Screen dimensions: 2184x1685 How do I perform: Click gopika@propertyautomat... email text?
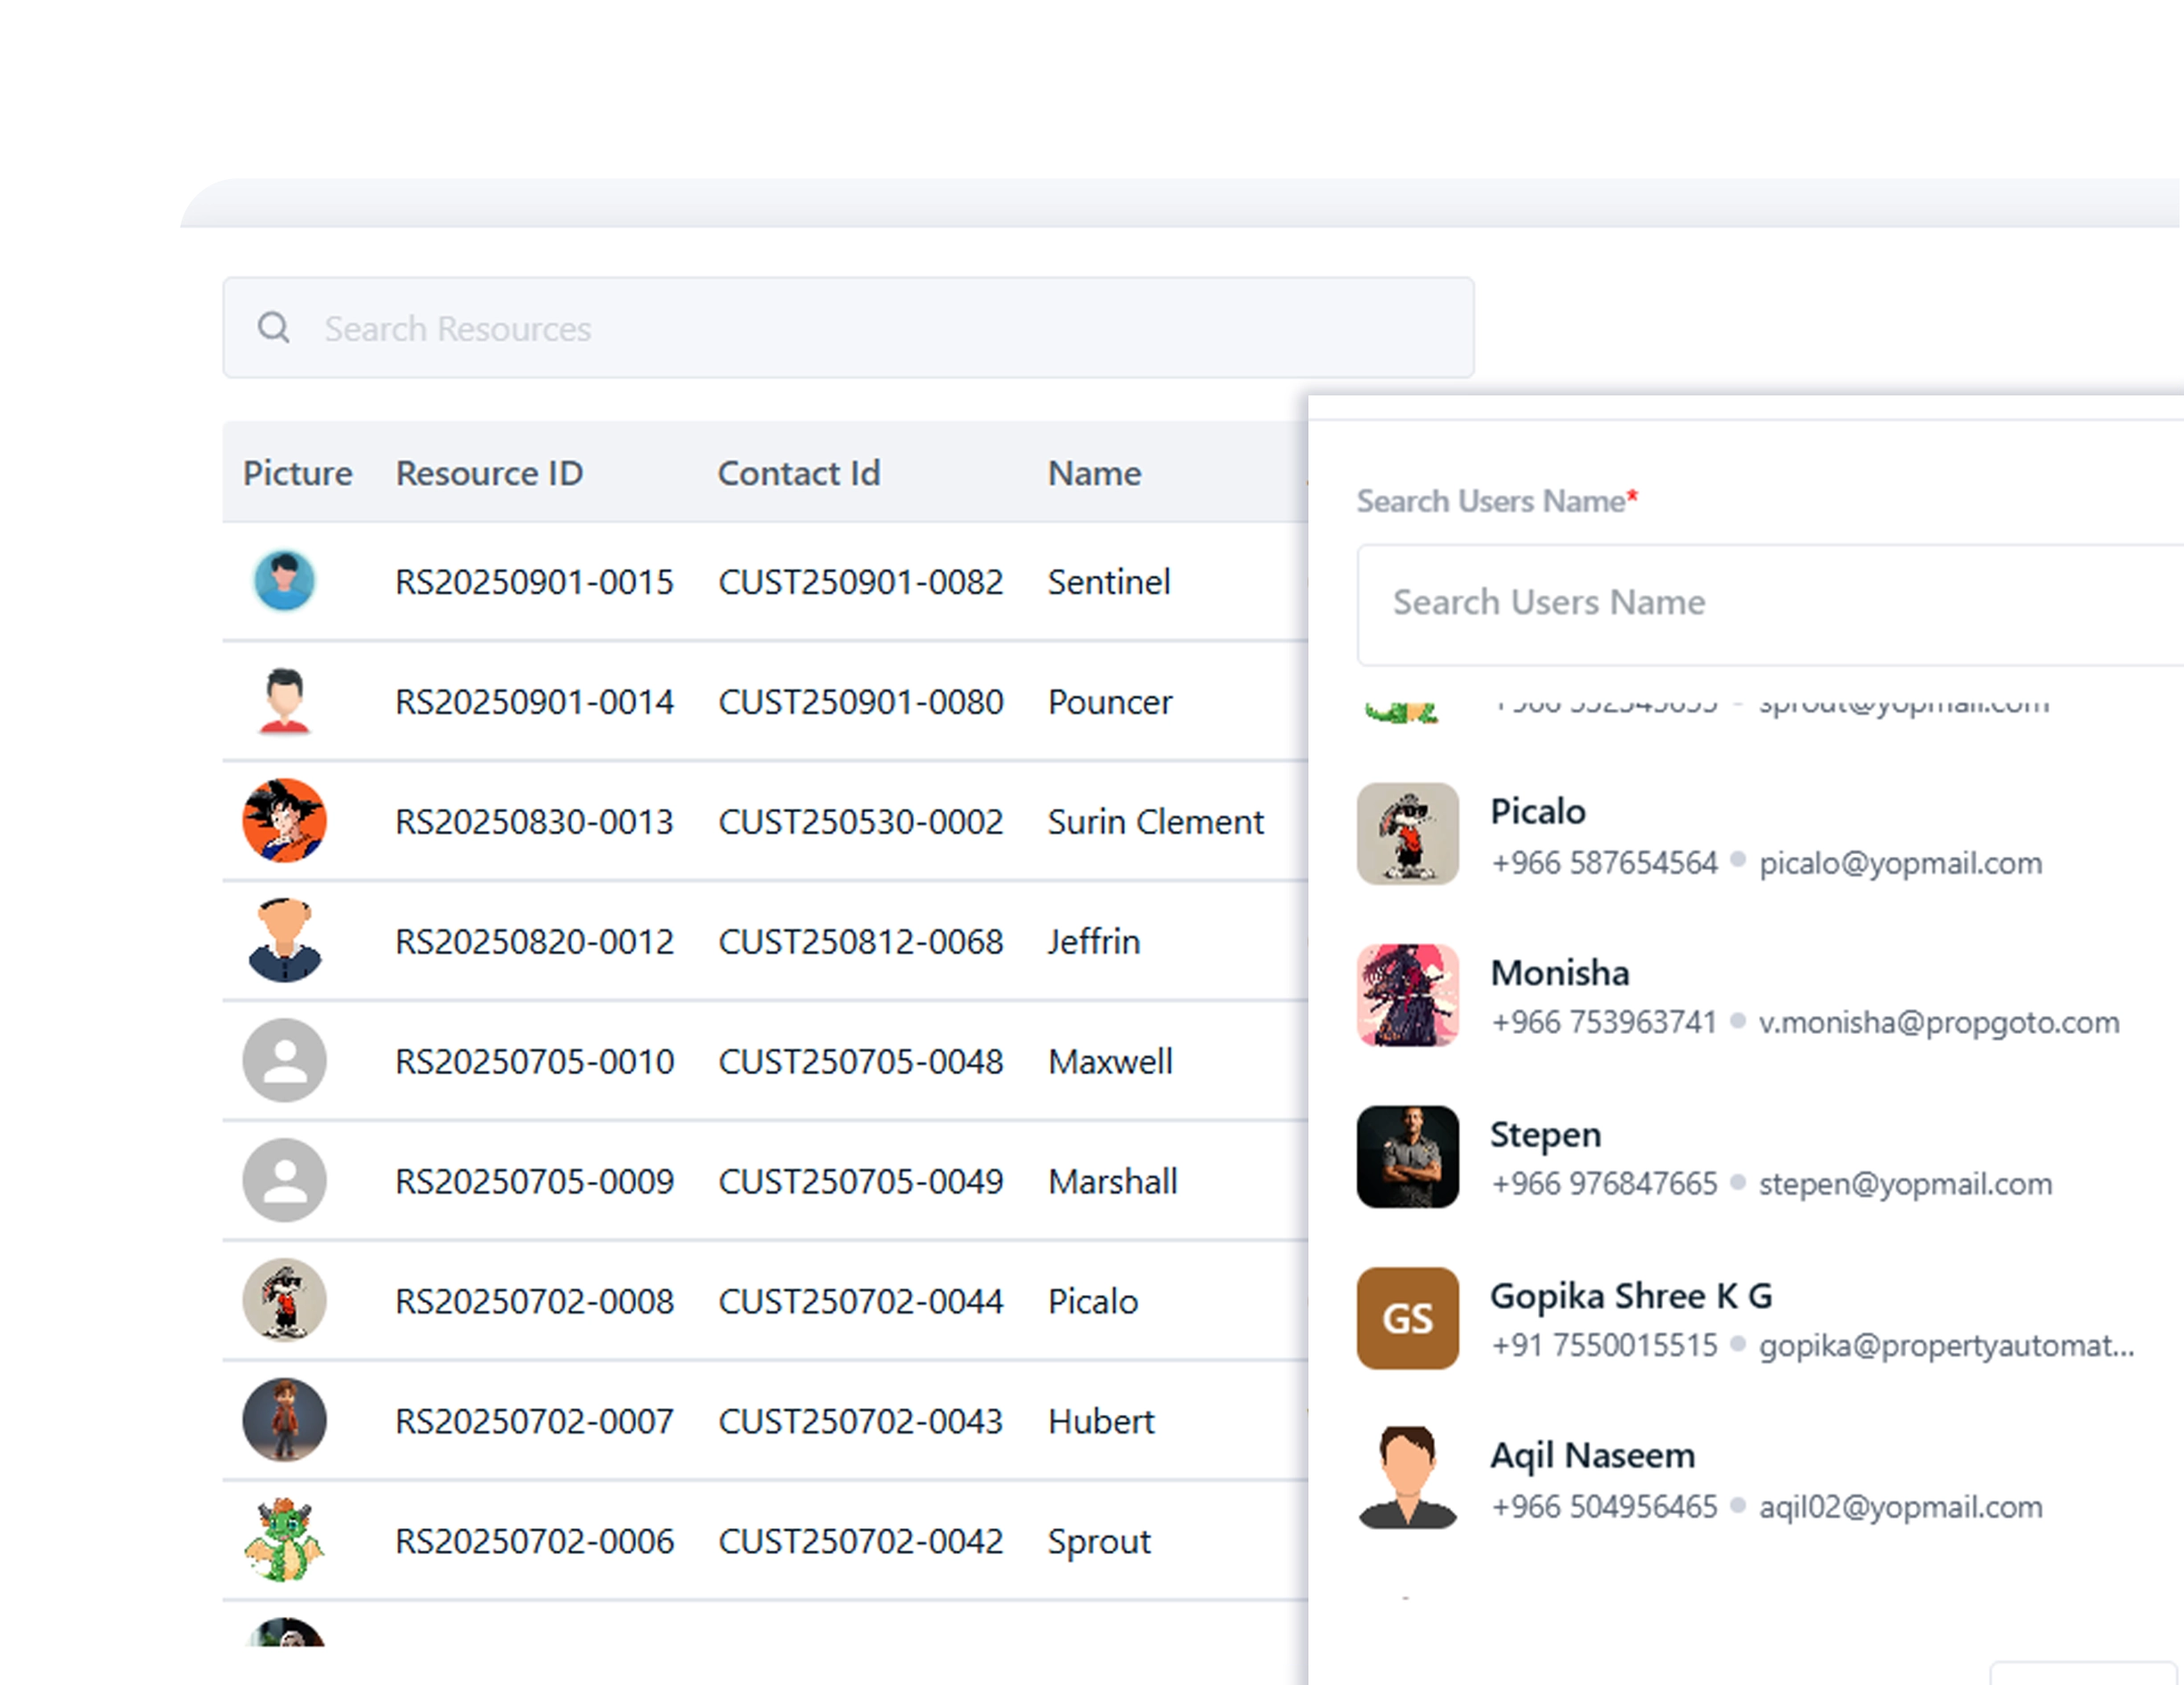pos(1940,1346)
